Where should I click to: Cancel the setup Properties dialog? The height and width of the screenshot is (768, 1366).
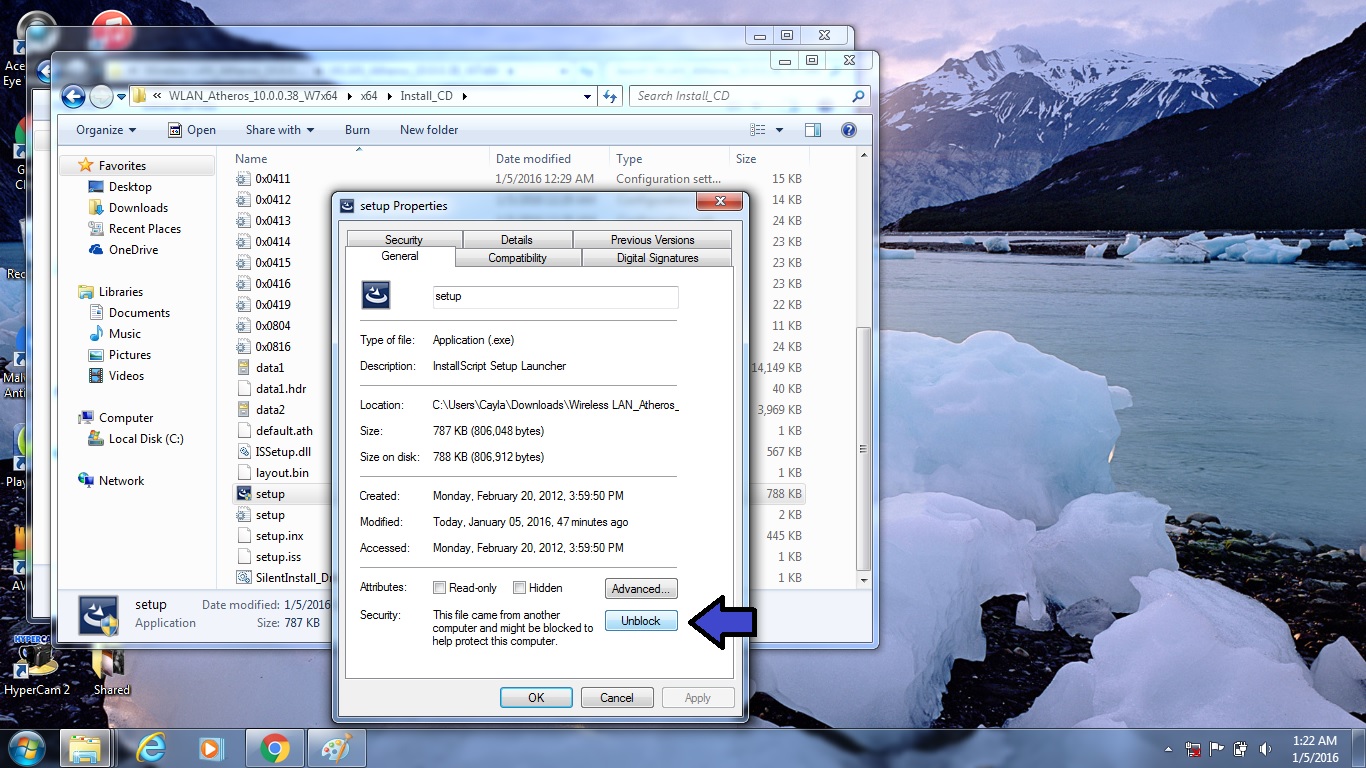click(x=617, y=698)
